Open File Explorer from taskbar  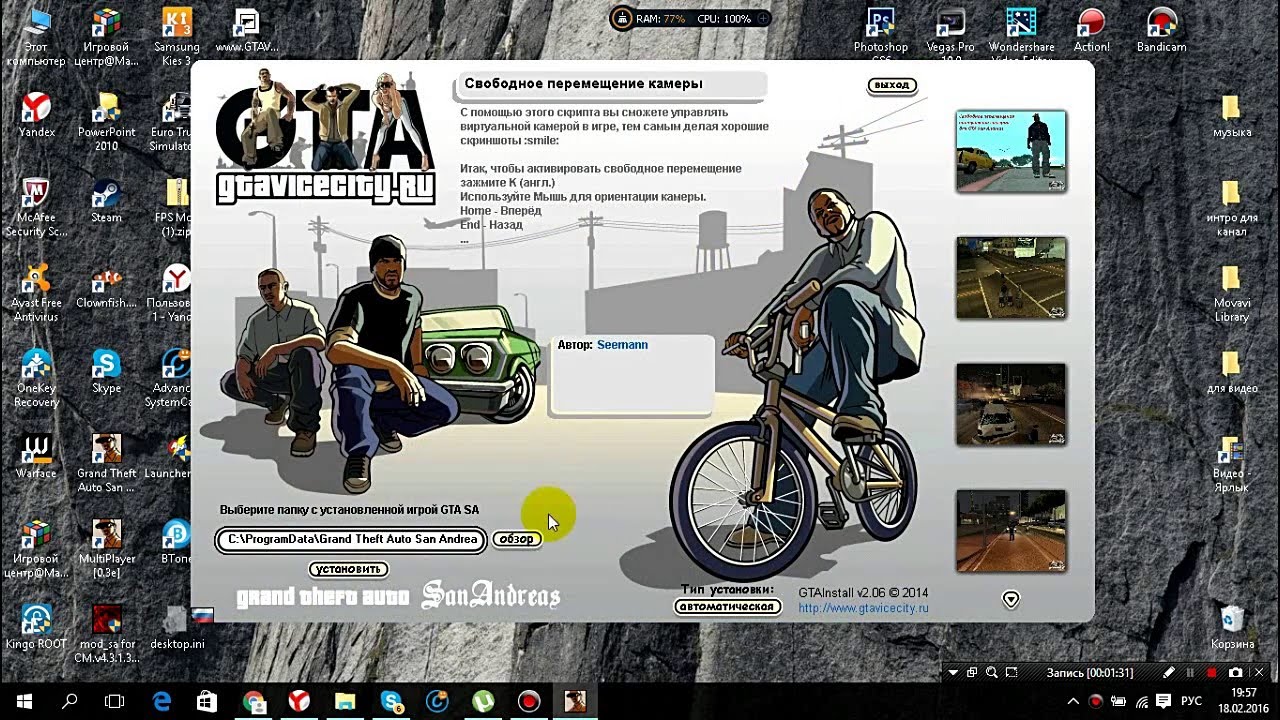pyautogui.click(x=345, y=702)
